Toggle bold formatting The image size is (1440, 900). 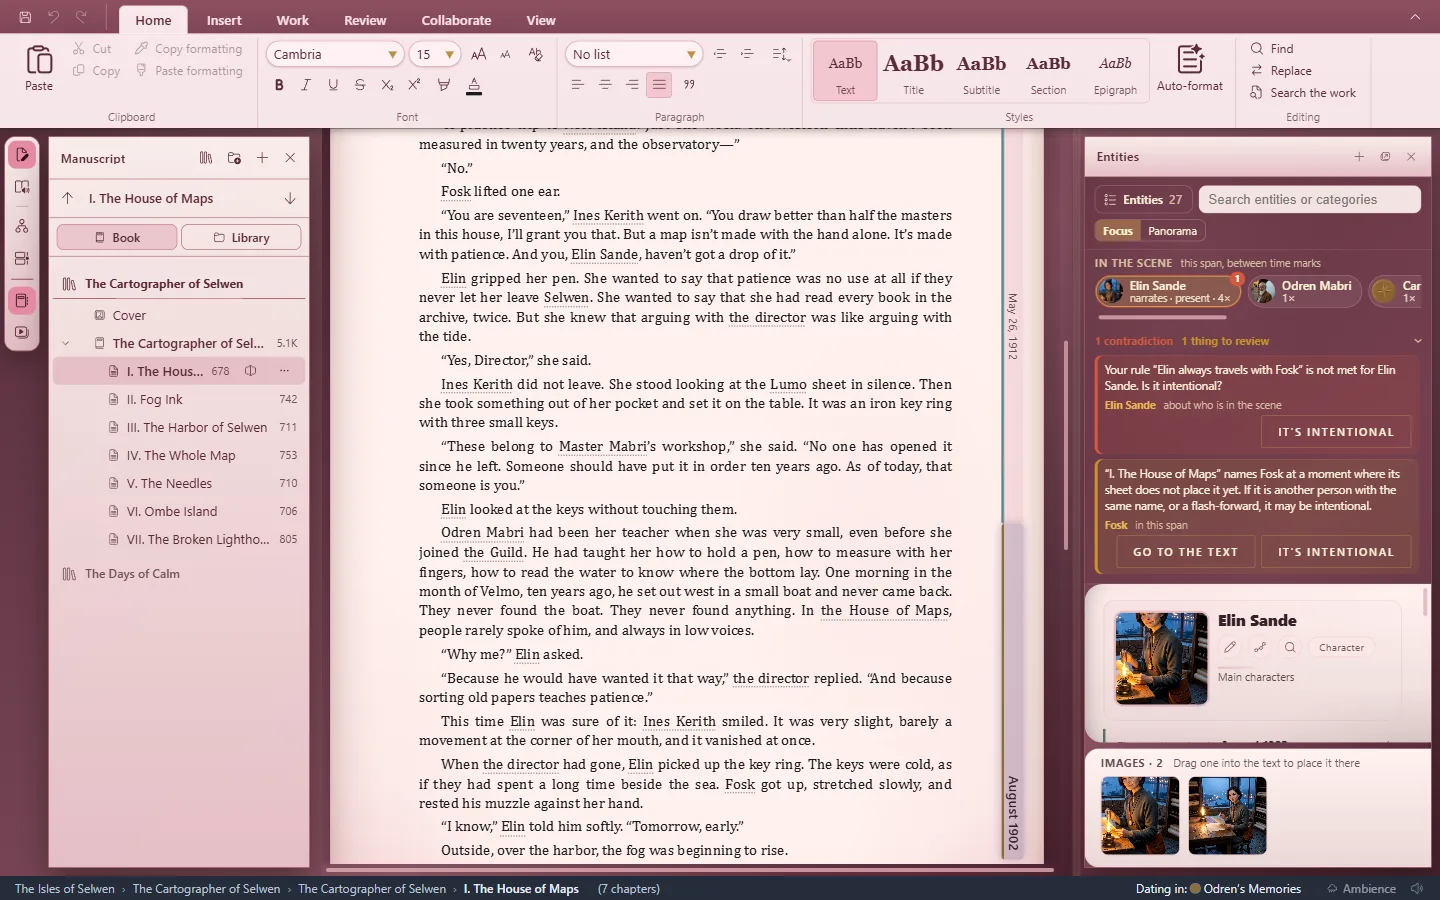(279, 85)
